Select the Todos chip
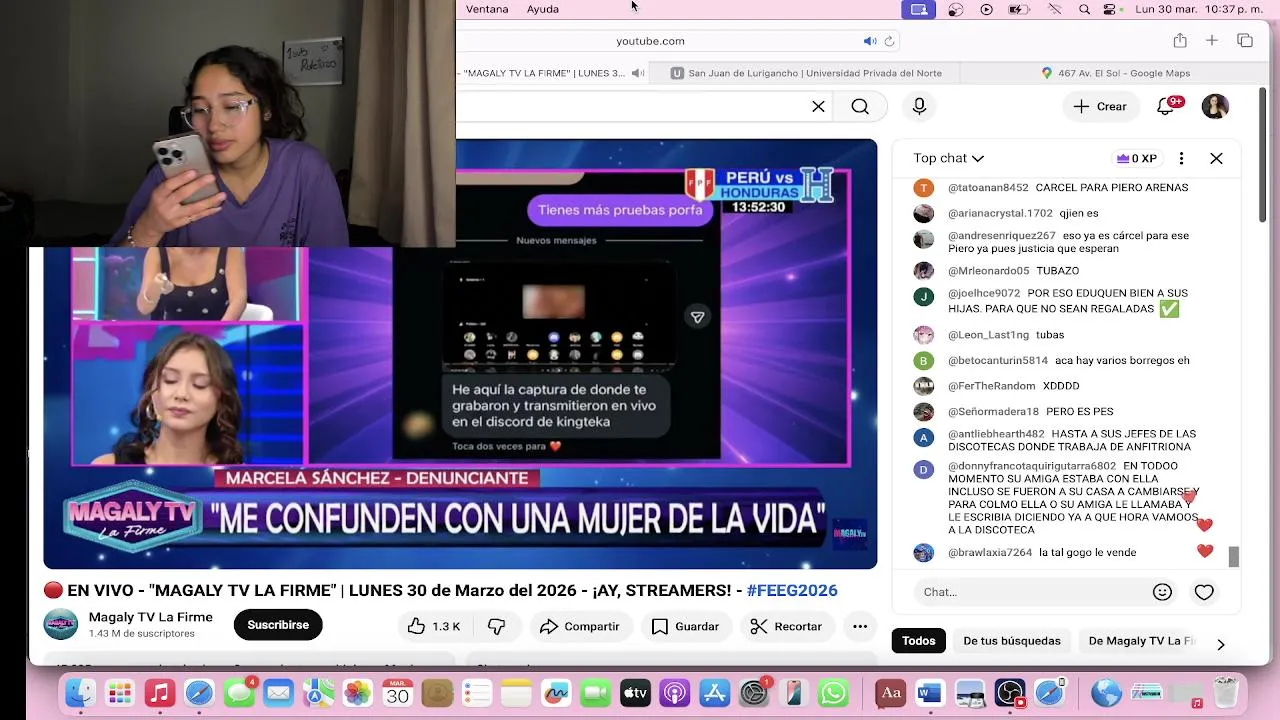This screenshot has width=1280, height=720. pyautogui.click(x=918, y=641)
